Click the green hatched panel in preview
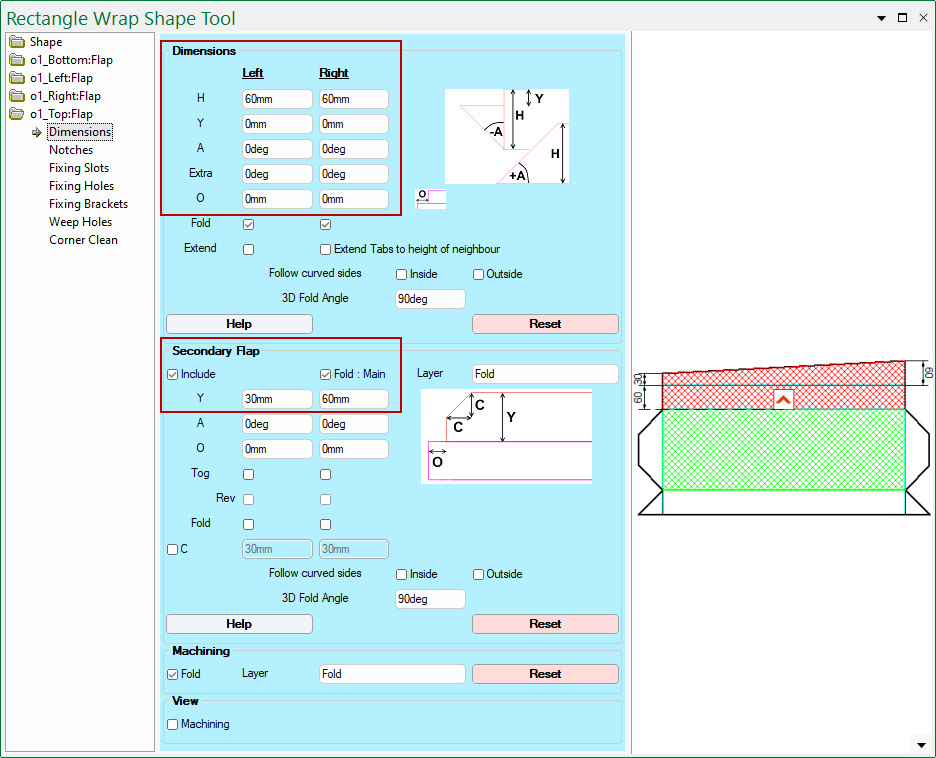 [x=784, y=449]
